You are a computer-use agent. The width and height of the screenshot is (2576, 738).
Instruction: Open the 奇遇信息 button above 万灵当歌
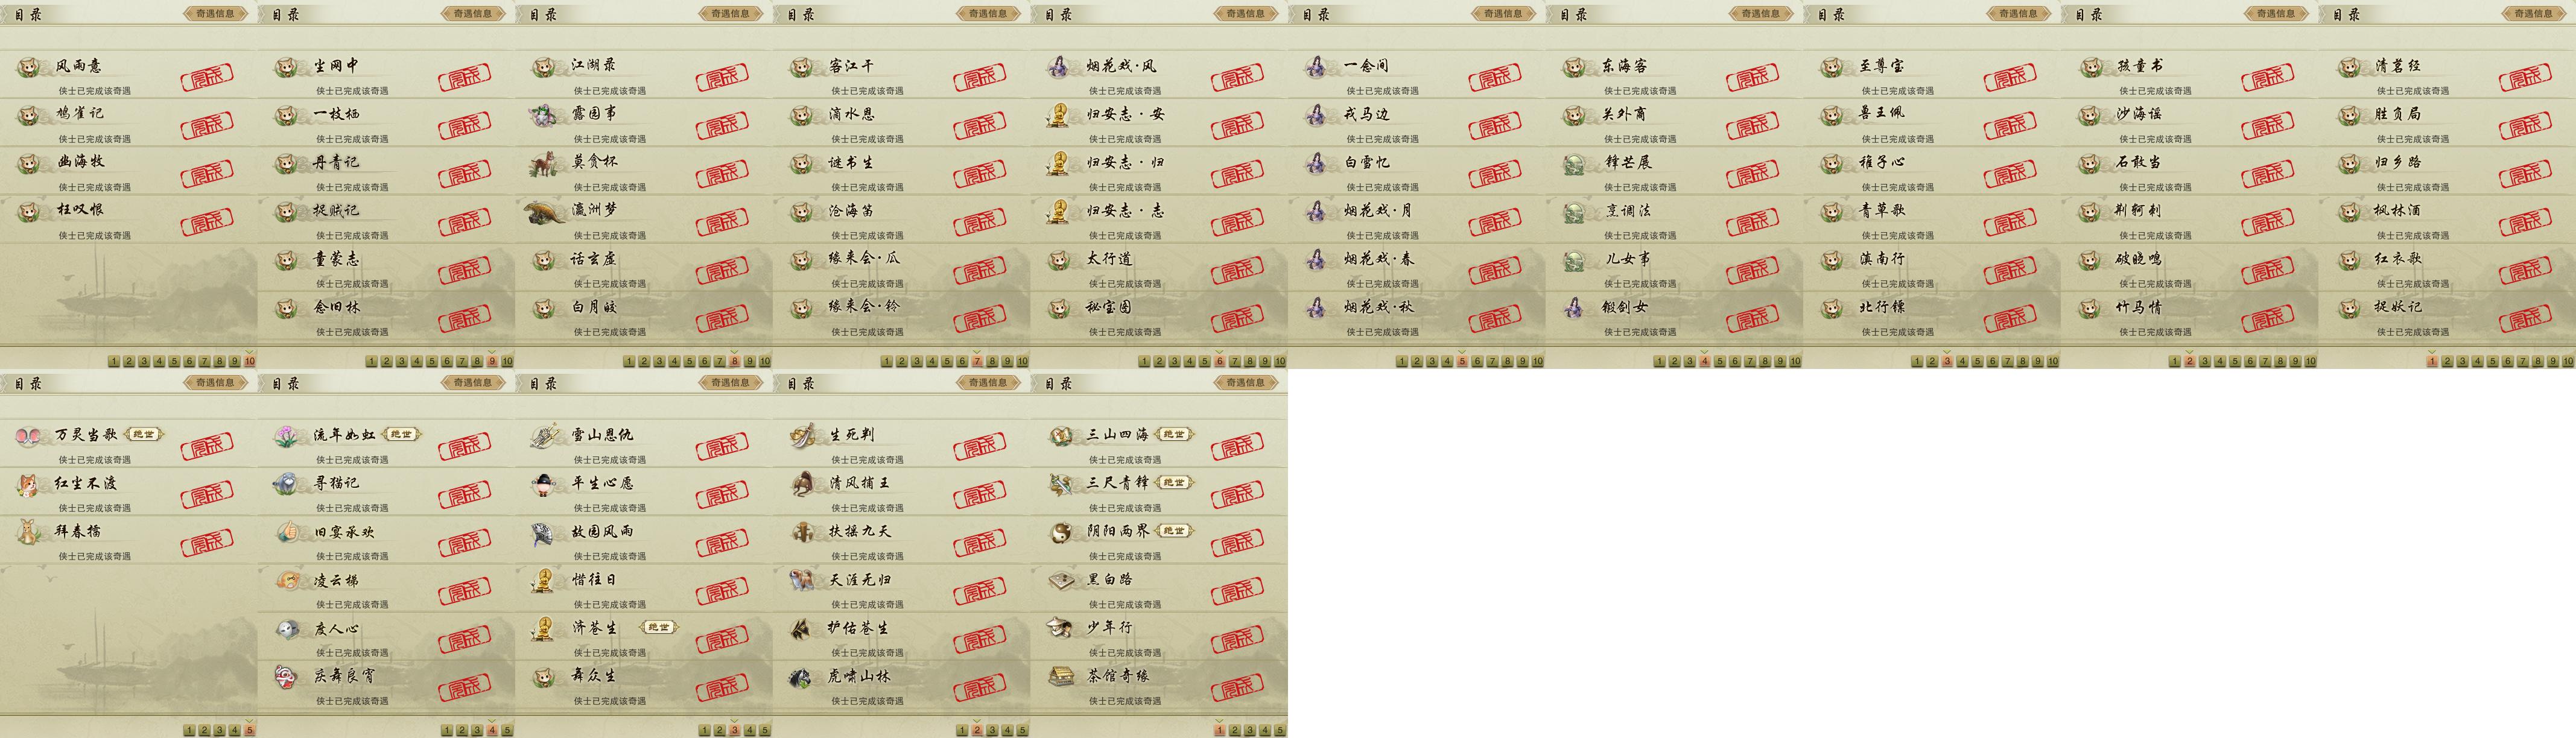click(x=216, y=383)
